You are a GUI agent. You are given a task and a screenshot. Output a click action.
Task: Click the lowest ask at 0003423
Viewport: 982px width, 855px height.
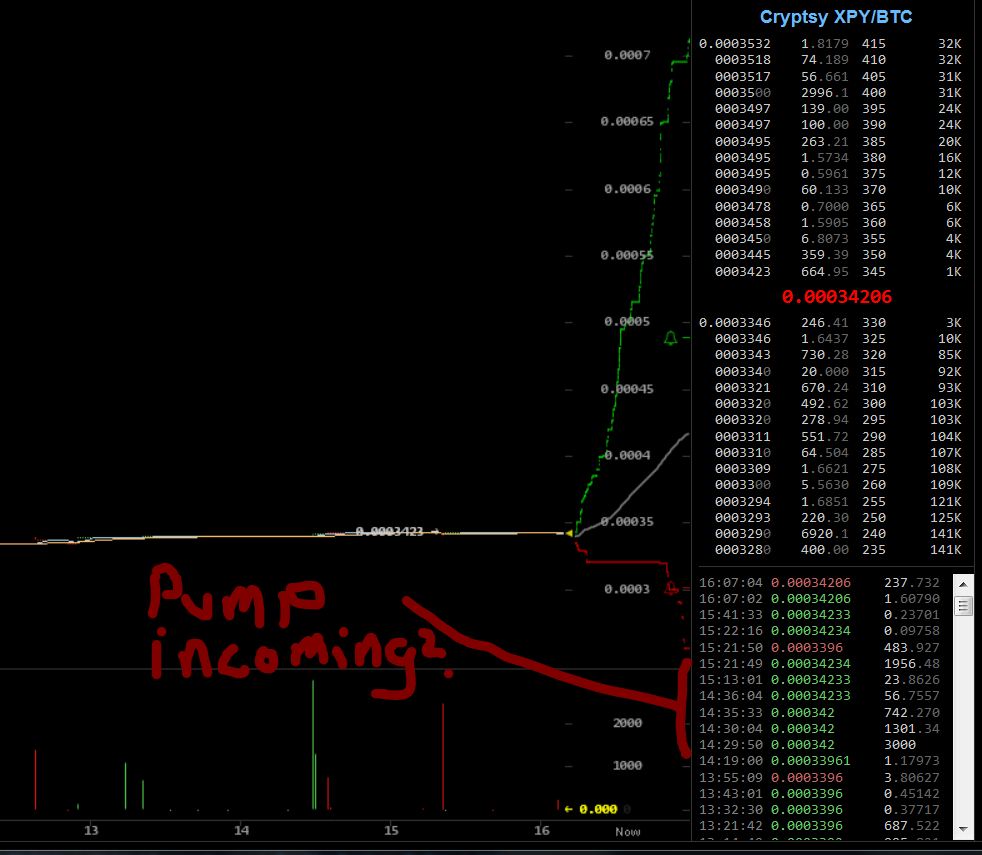point(830,271)
